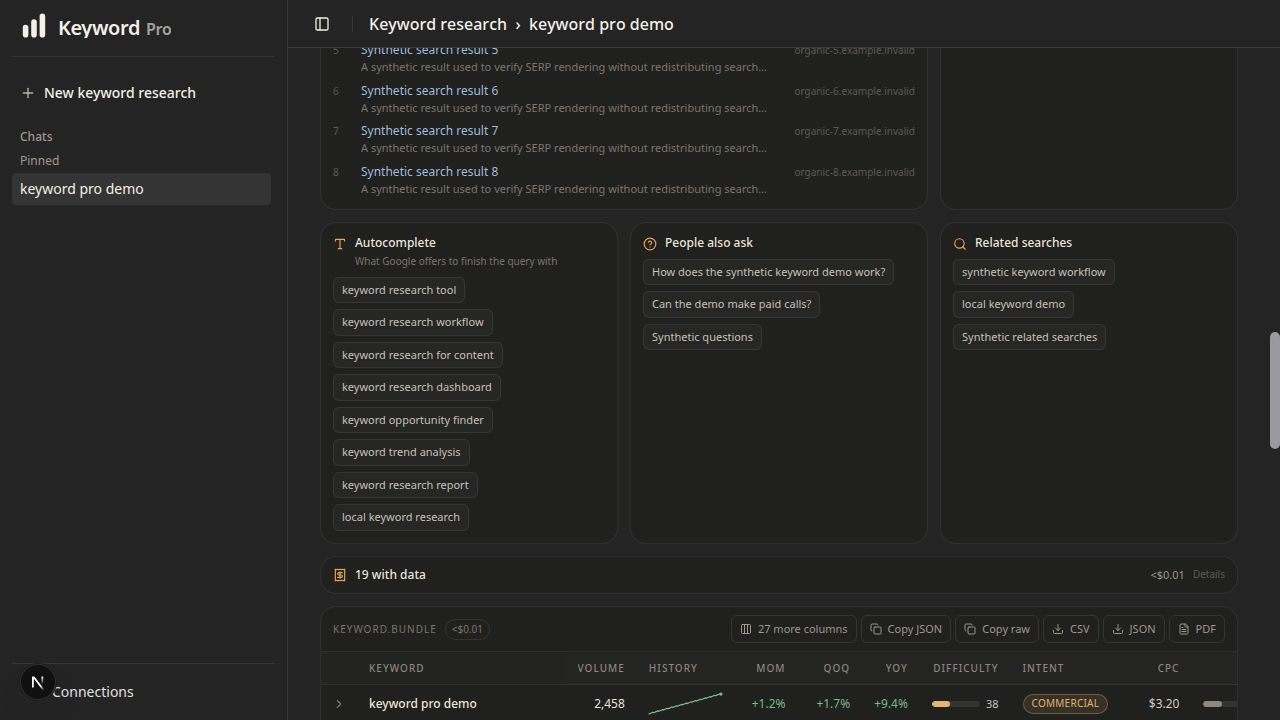
Task: Open the keyword pro demo chat
Action: coord(141,189)
